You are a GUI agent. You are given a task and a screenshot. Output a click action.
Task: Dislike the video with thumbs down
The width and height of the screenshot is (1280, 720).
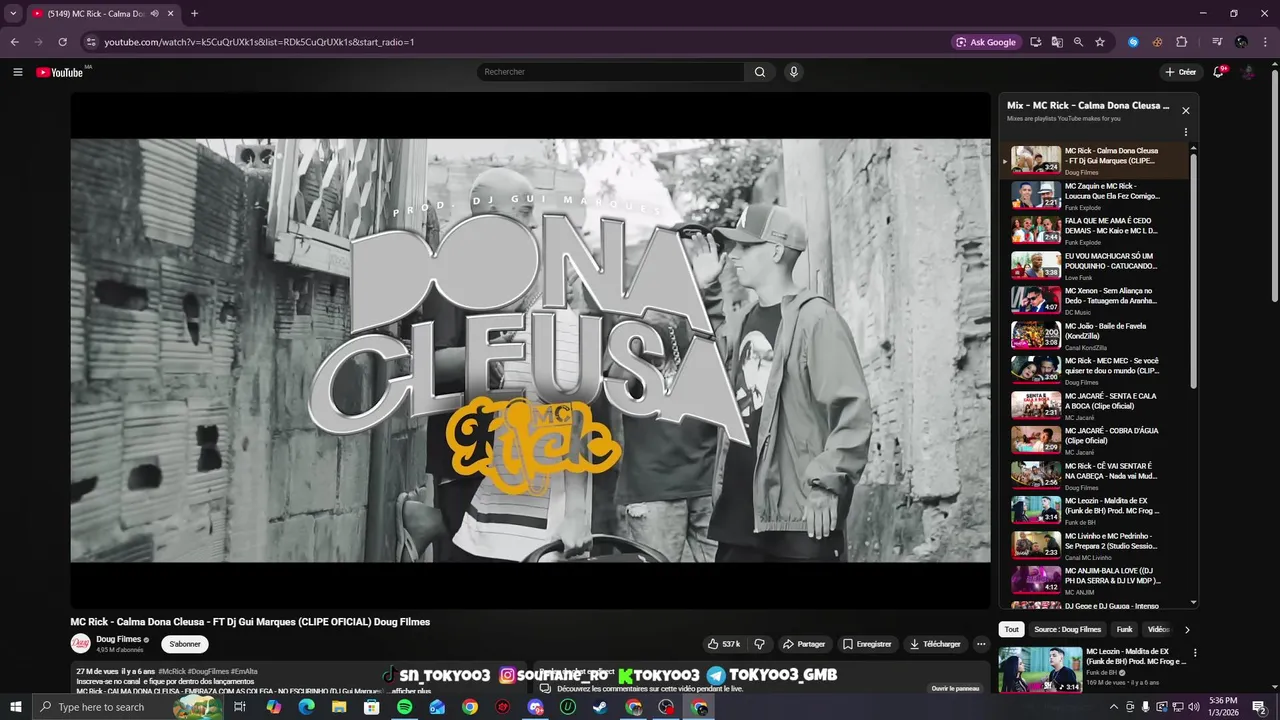click(759, 644)
